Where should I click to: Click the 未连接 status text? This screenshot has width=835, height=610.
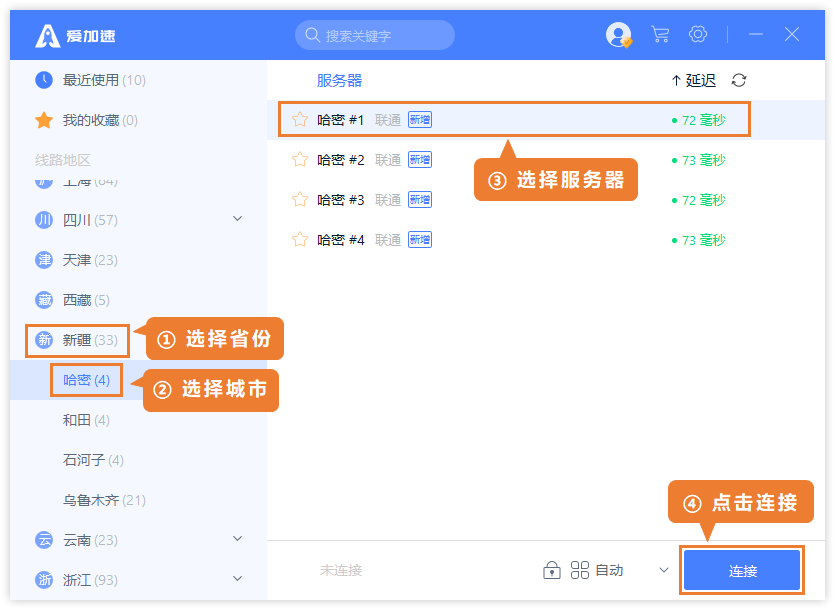coord(341,571)
